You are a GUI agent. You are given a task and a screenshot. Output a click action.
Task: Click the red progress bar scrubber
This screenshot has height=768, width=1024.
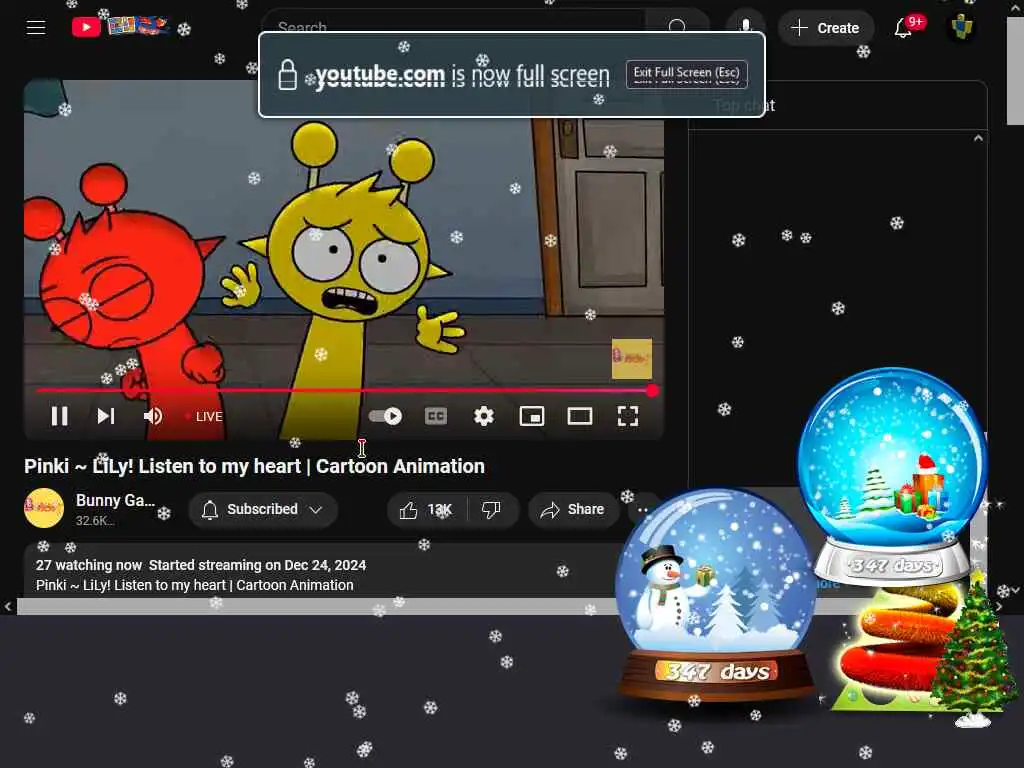652,391
